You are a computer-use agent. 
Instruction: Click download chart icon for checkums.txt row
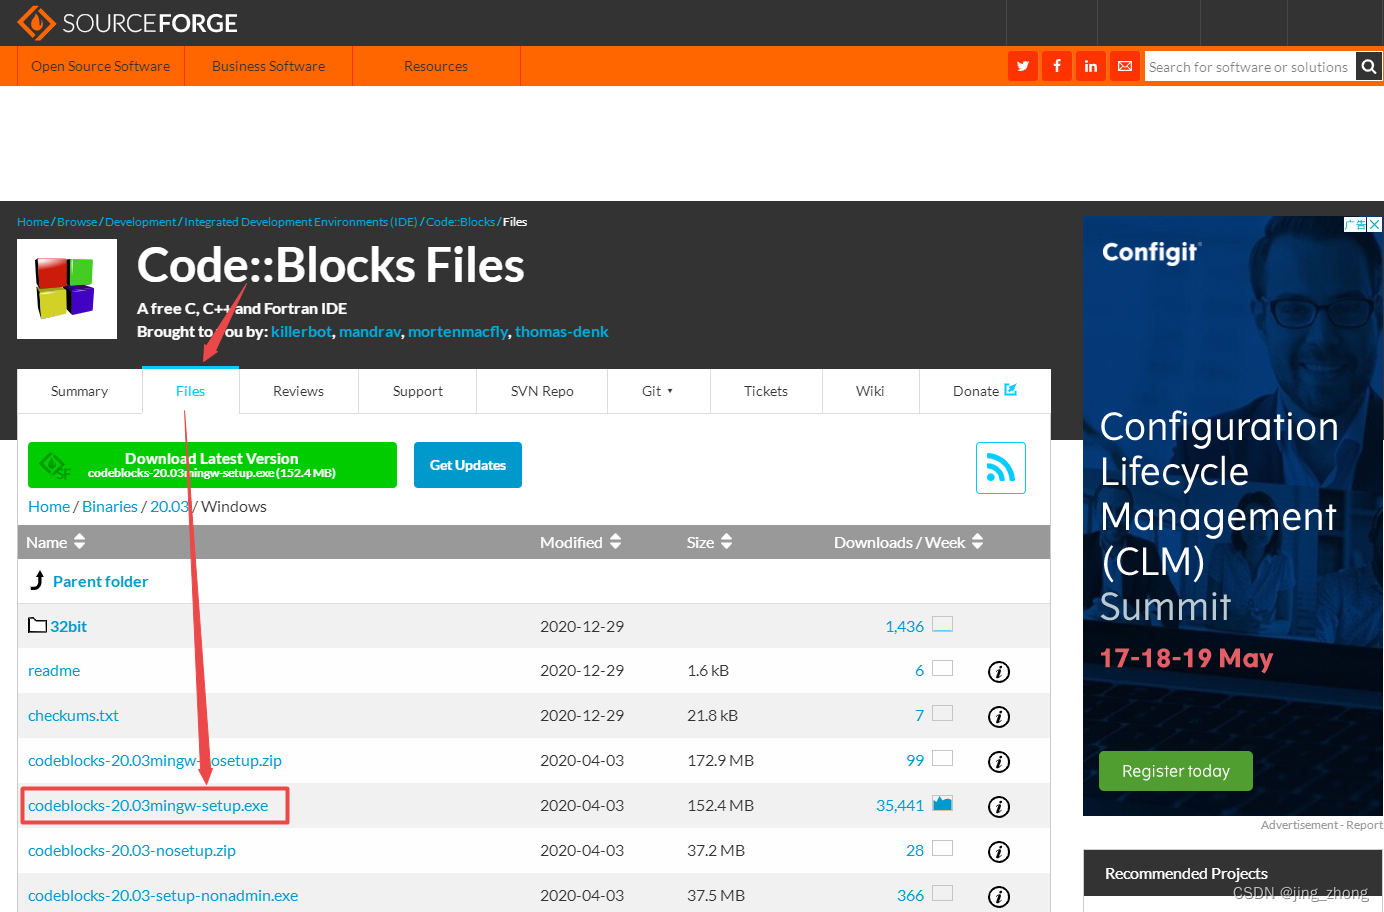tap(942, 713)
